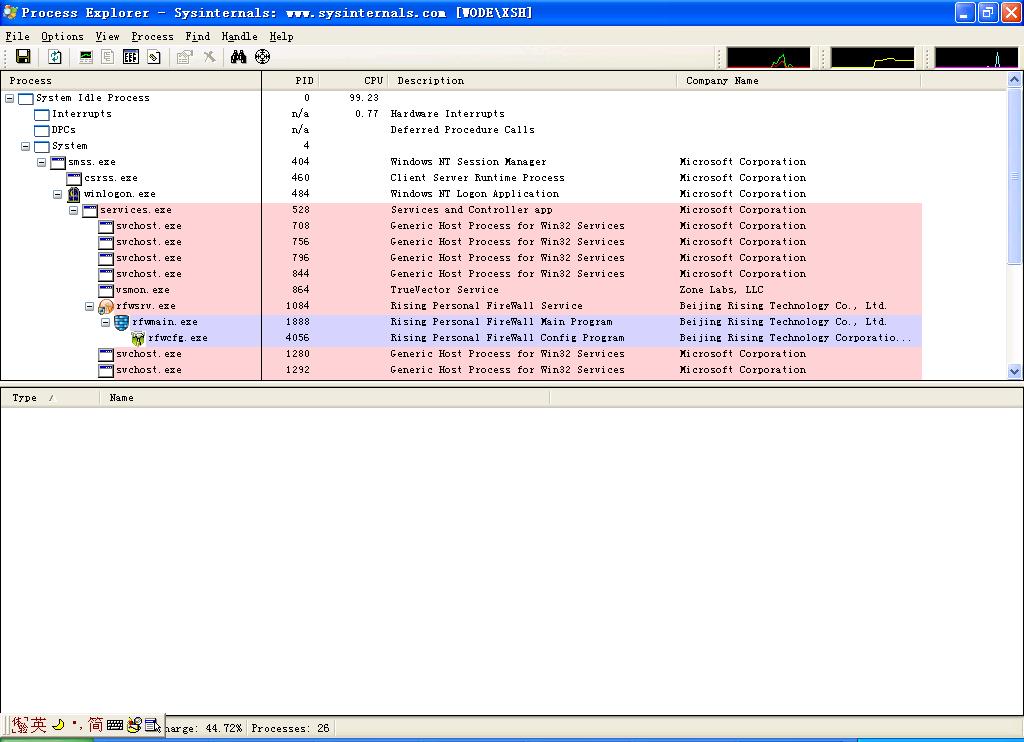The height and width of the screenshot is (742, 1024).
Task: Collapse the rfwmain.exe tree node
Action: point(106,322)
